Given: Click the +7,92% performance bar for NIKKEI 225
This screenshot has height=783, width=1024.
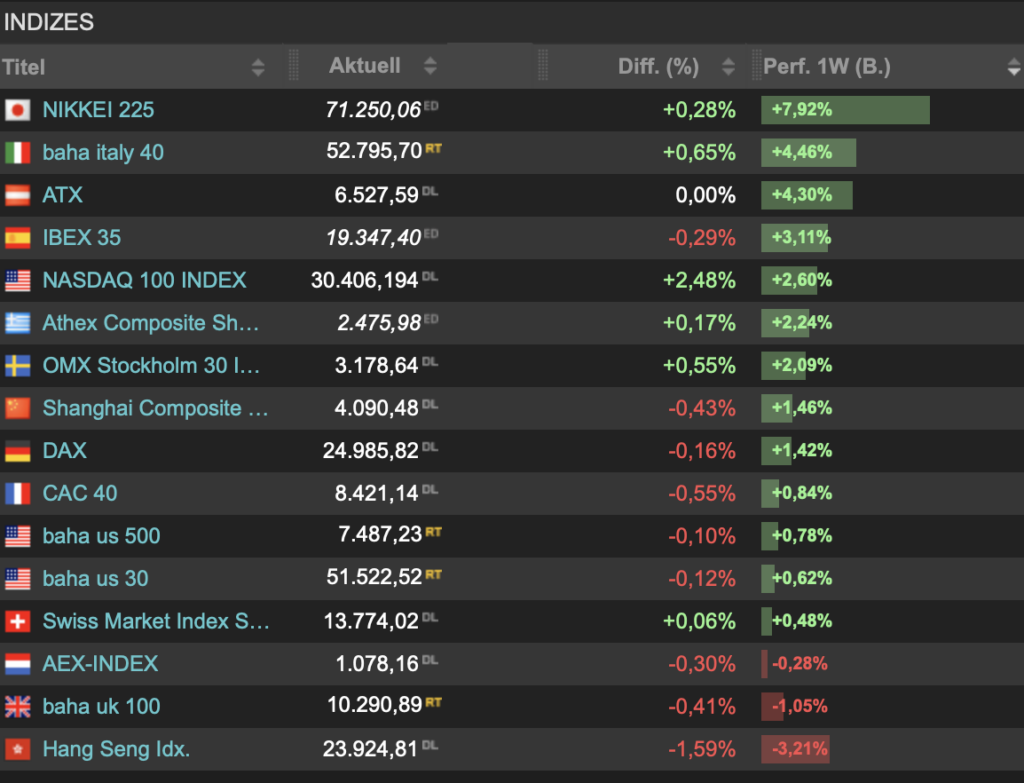Looking at the screenshot, I should pos(845,110).
